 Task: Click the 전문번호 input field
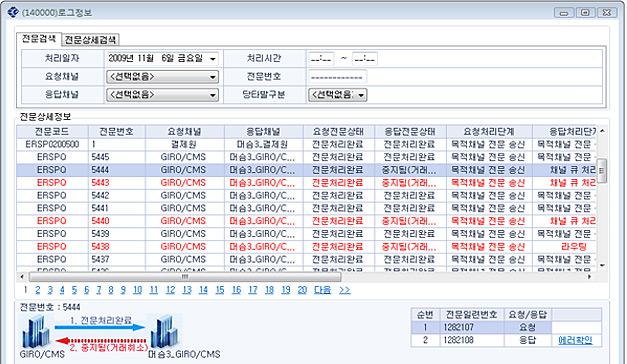(337, 77)
